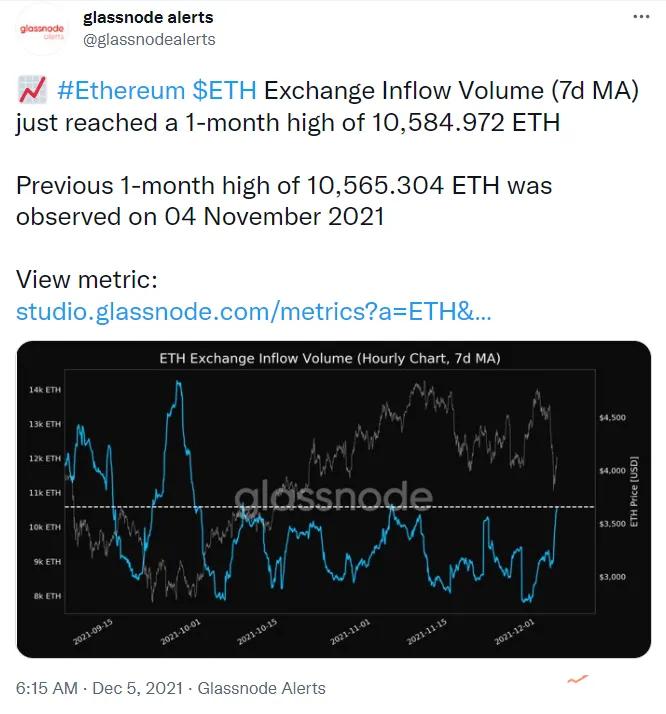Image resolution: width=666 pixels, height=714 pixels.
Task: Click the 2021-12-01 date axis label
Action: (514, 632)
